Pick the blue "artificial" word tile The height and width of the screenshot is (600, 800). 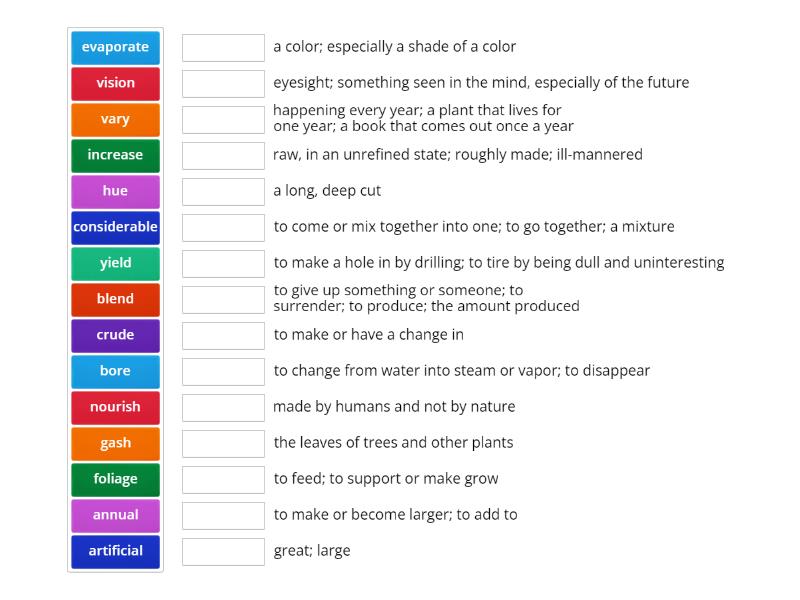[115, 551]
